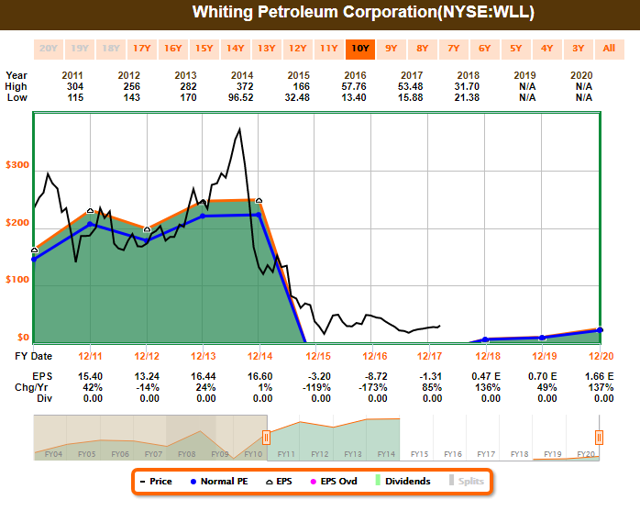Switch to the 6Y time range
The width and height of the screenshot is (640, 511).
(x=485, y=49)
